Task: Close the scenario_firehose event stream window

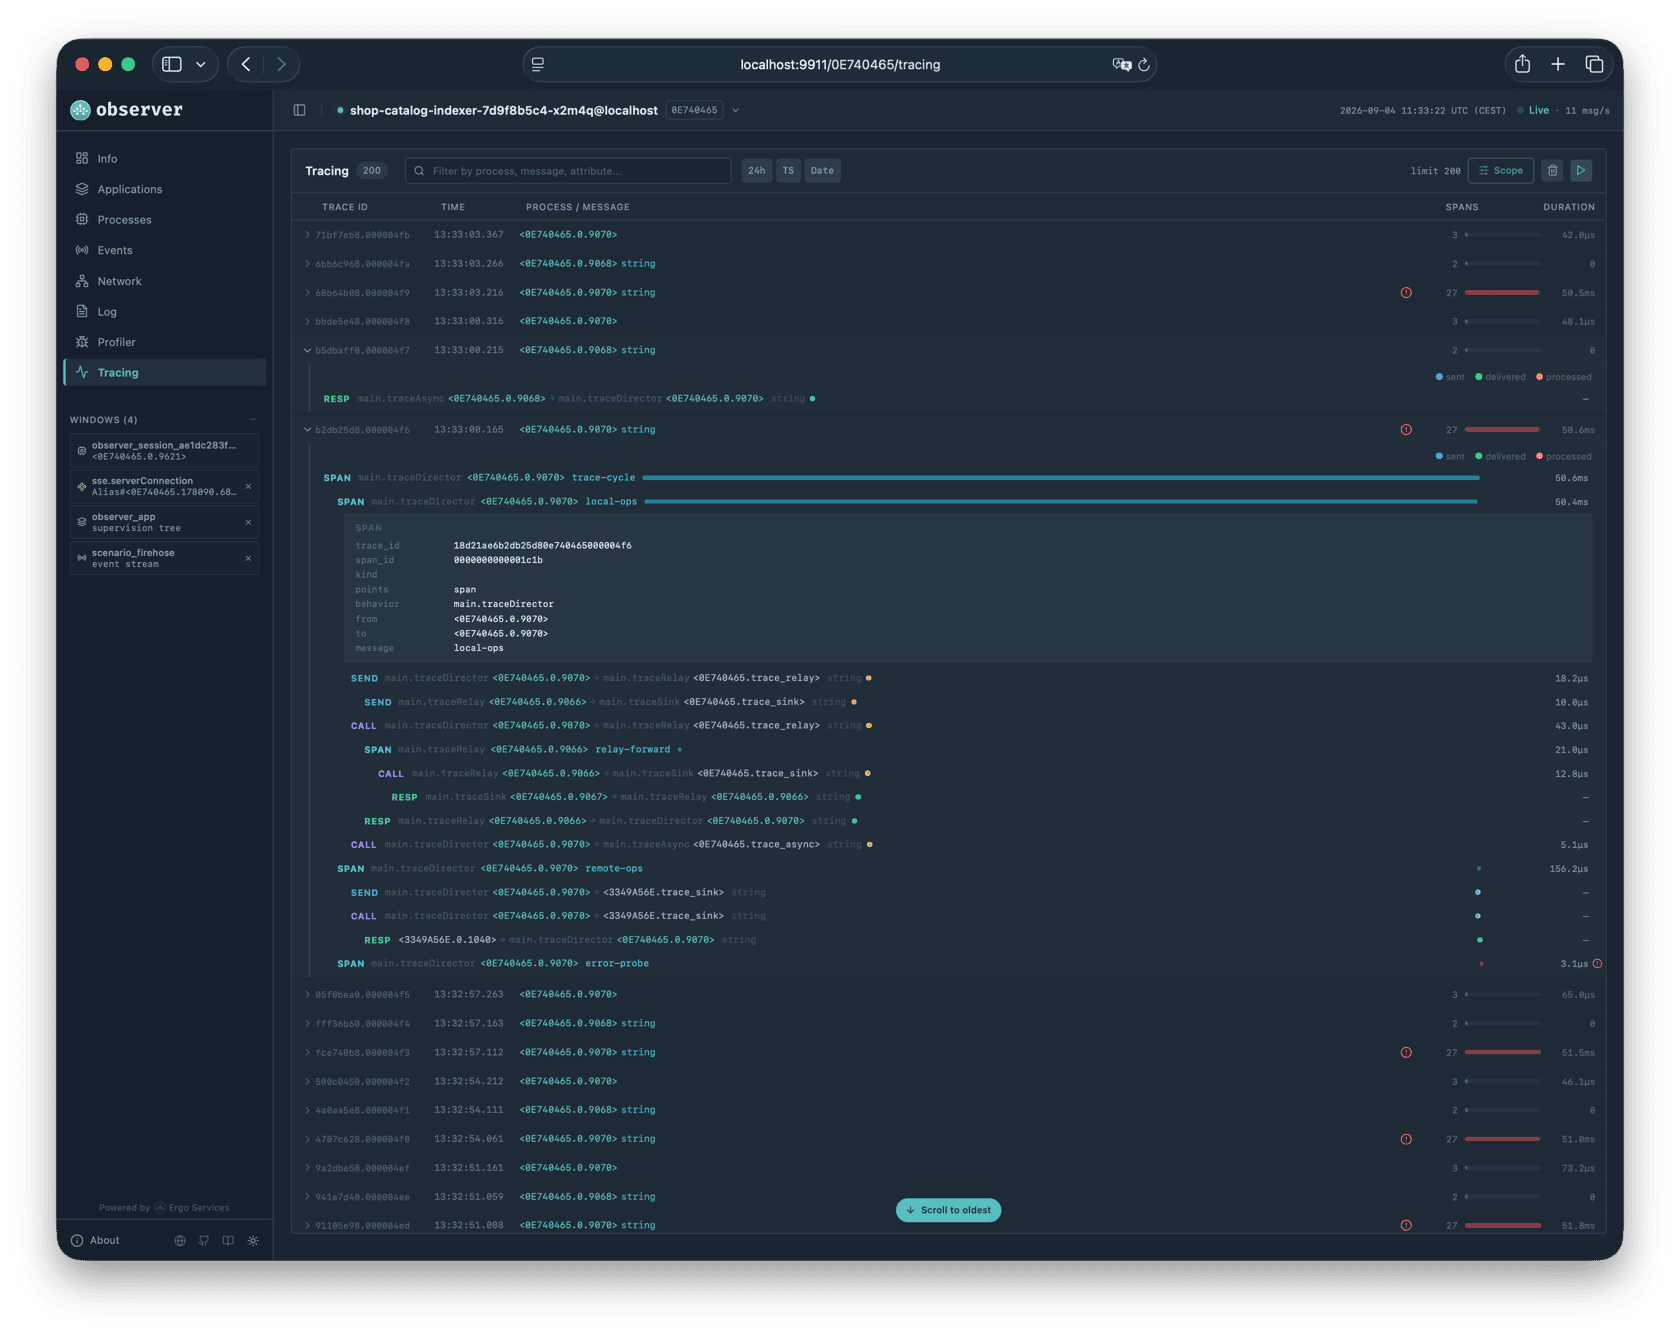Action: pyautogui.click(x=248, y=559)
